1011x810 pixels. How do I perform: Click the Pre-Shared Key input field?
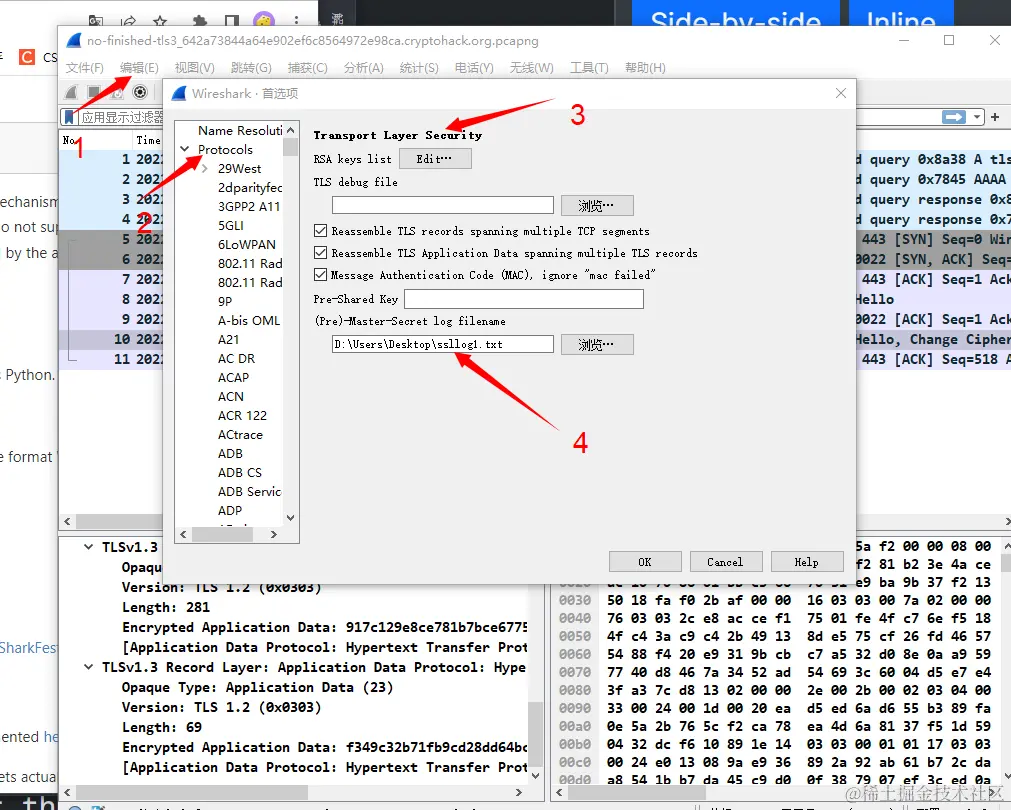point(524,299)
